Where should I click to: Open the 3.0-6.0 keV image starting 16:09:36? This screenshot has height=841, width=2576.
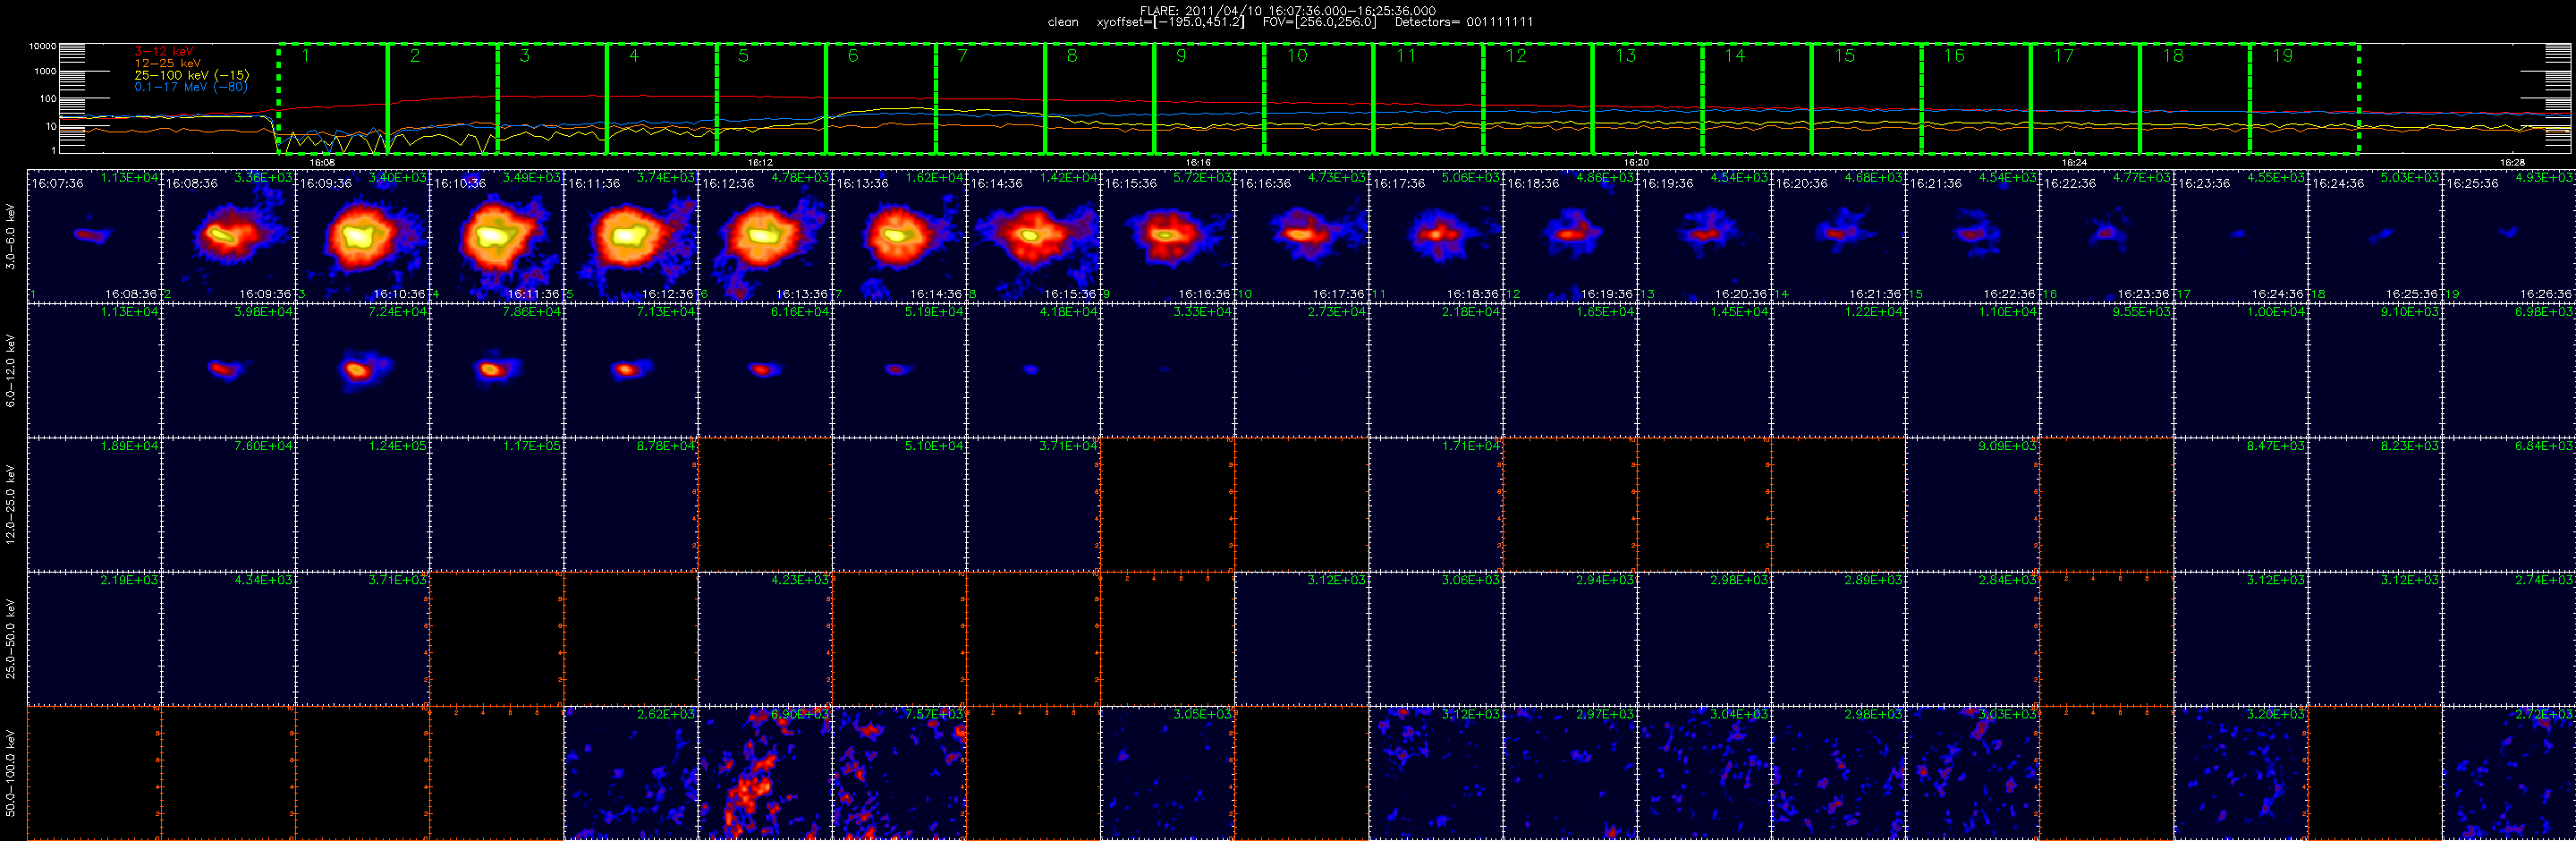pyautogui.click(x=362, y=236)
